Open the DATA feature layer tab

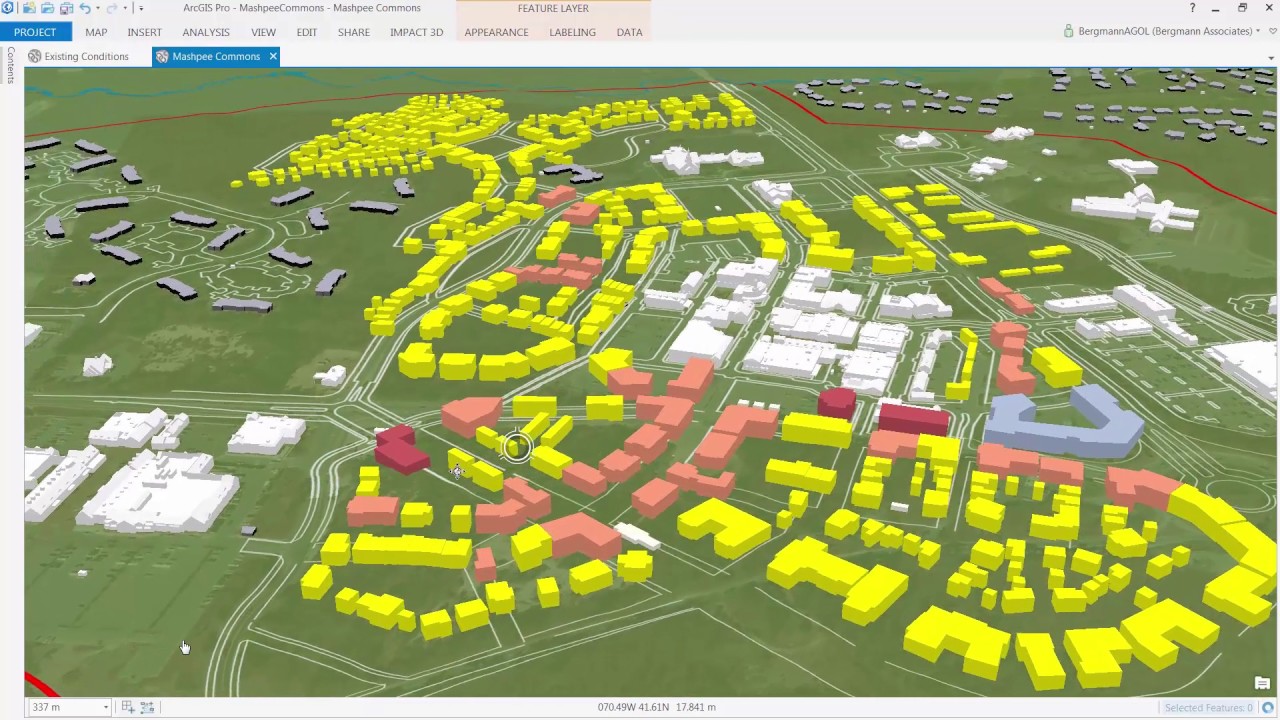(629, 32)
